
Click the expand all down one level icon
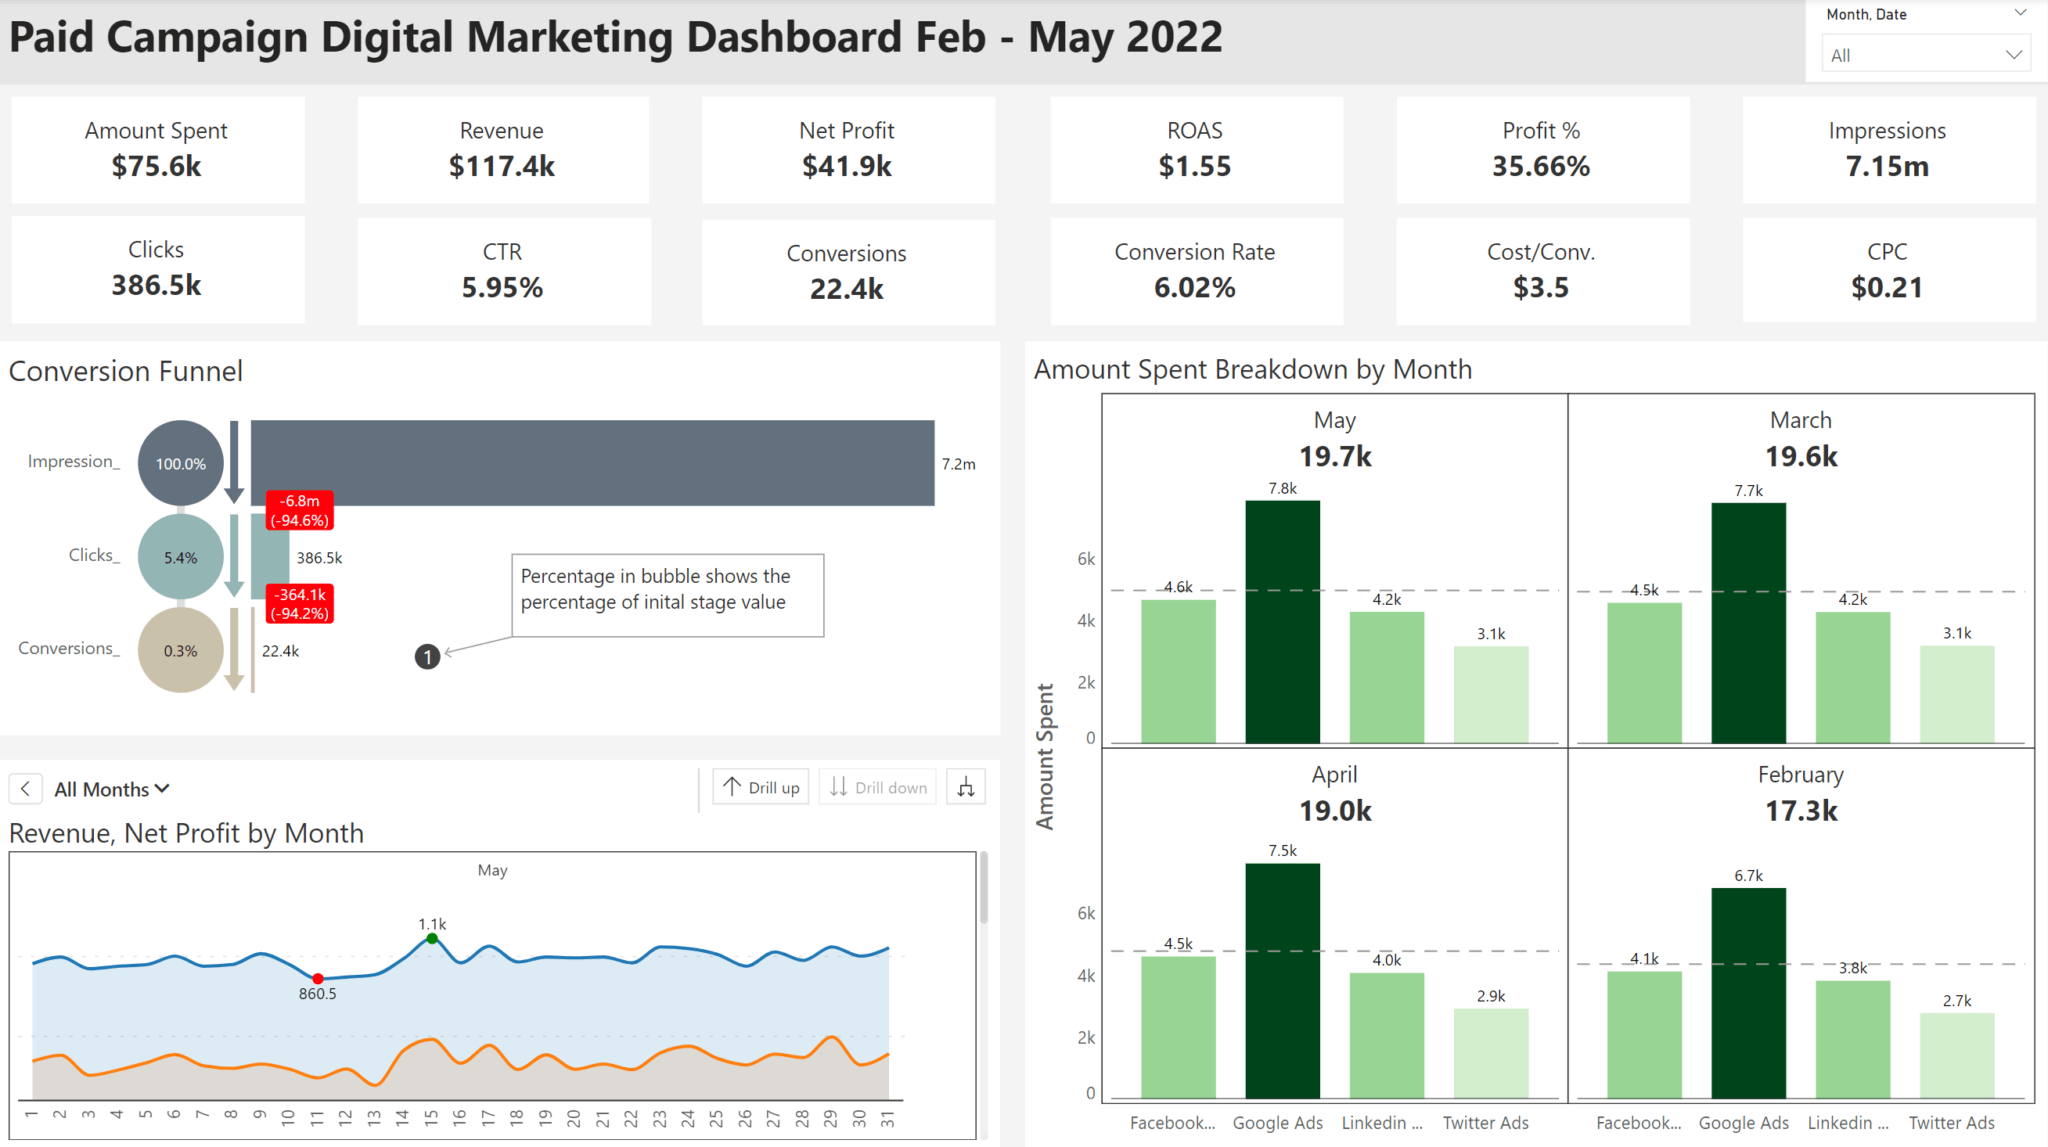coord(965,787)
